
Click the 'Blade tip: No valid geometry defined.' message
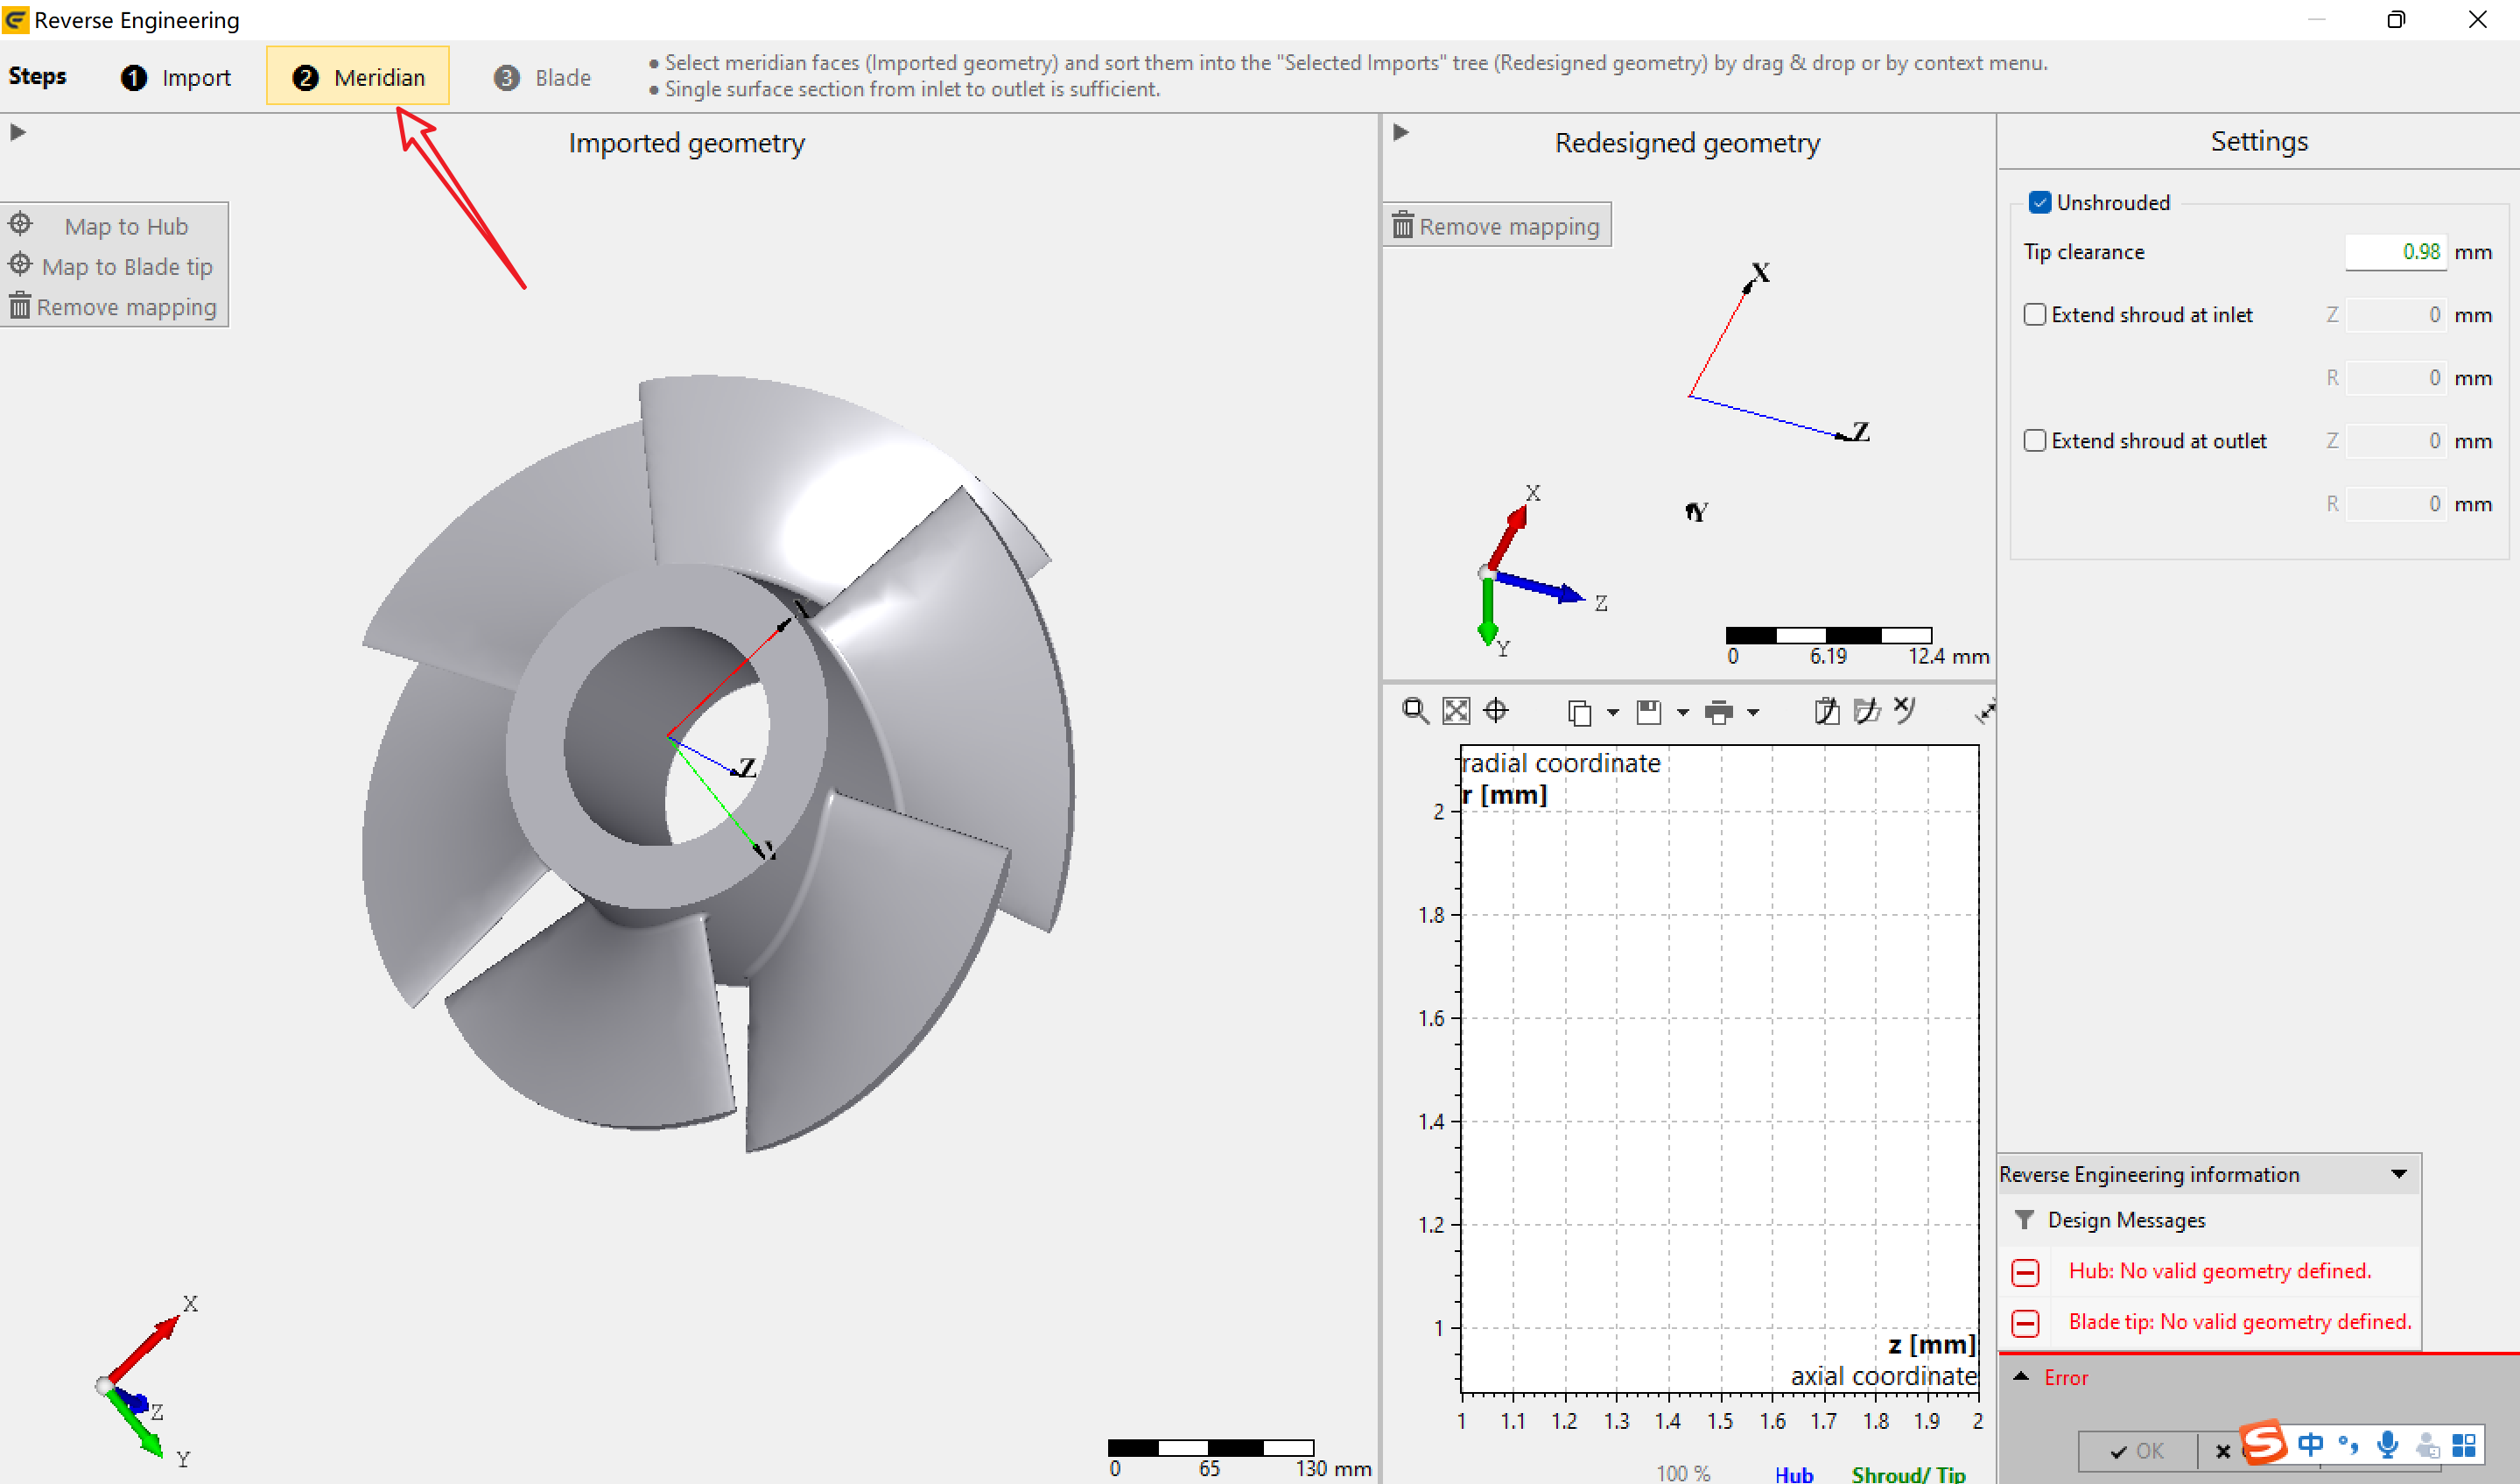pos(2240,1322)
